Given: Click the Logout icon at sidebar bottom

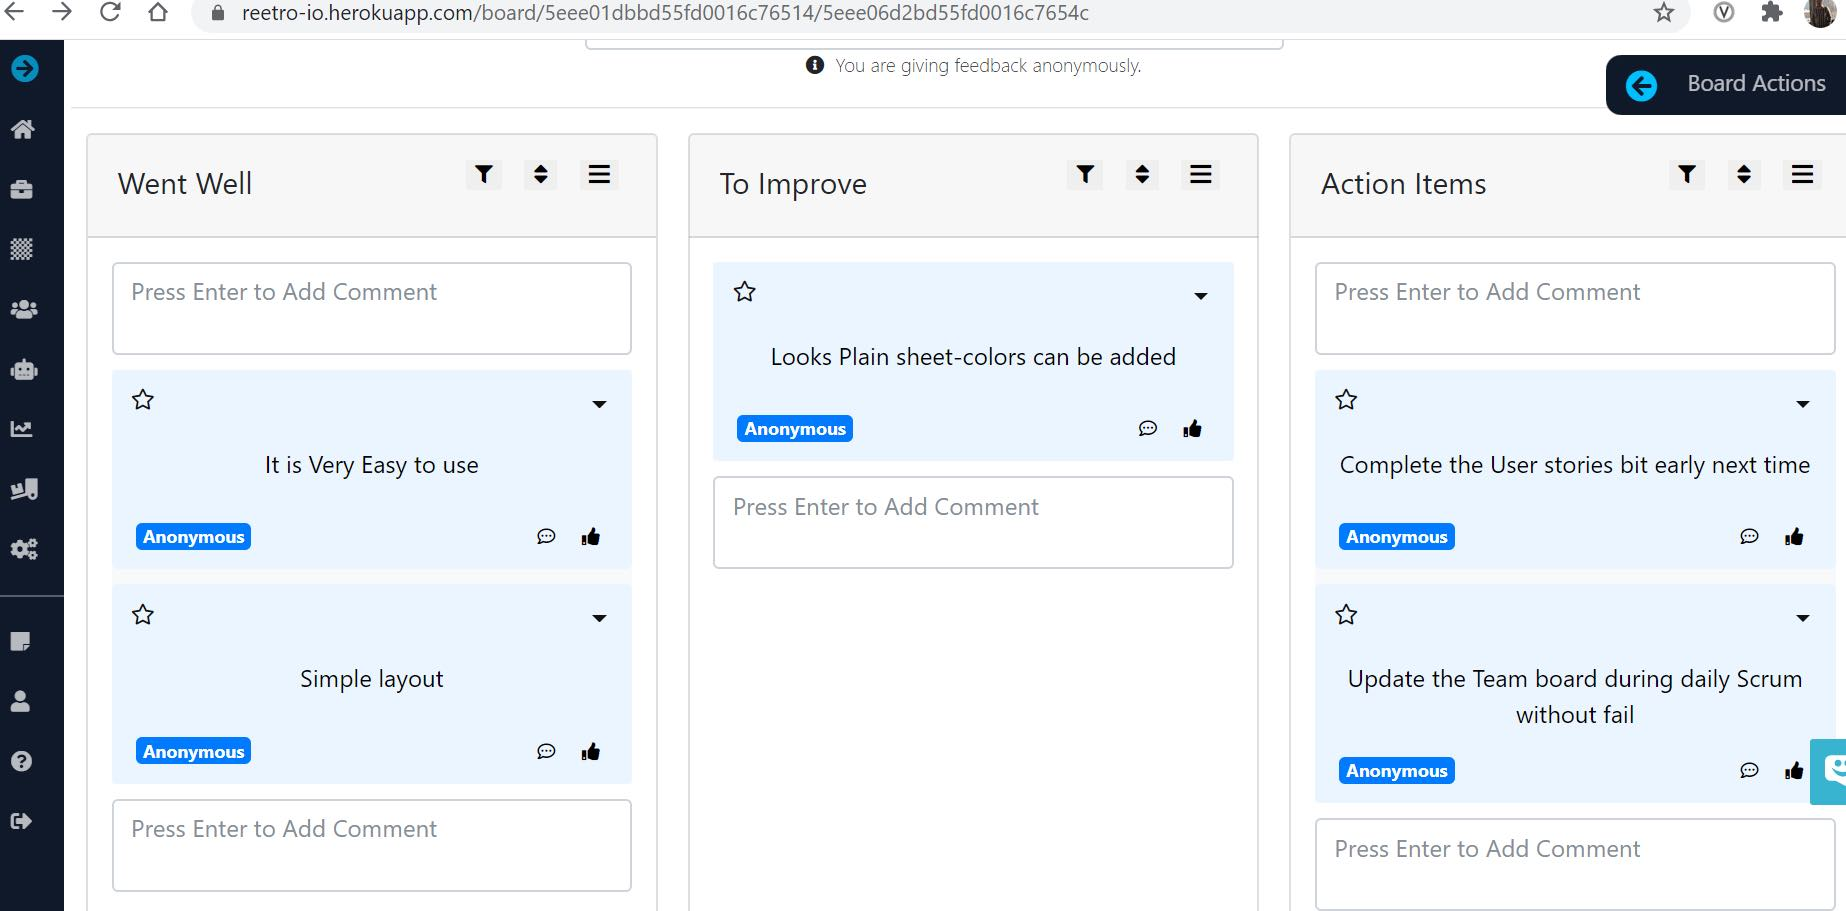Looking at the screenshot, I should 23,821.
